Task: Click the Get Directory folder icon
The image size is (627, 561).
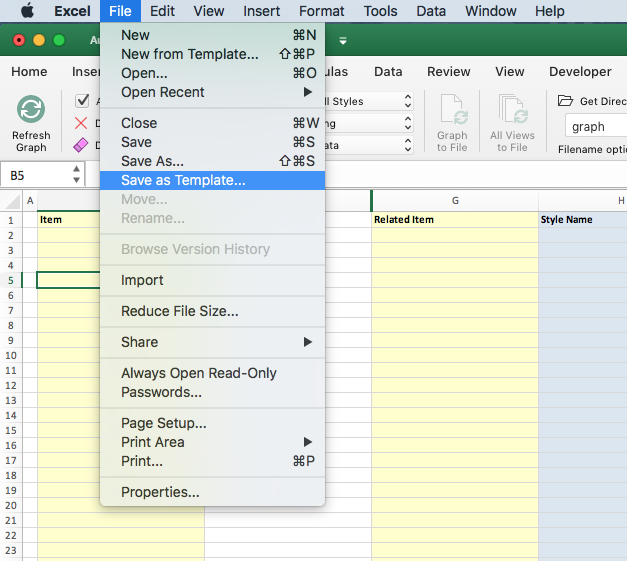Action: coord(565,101)
